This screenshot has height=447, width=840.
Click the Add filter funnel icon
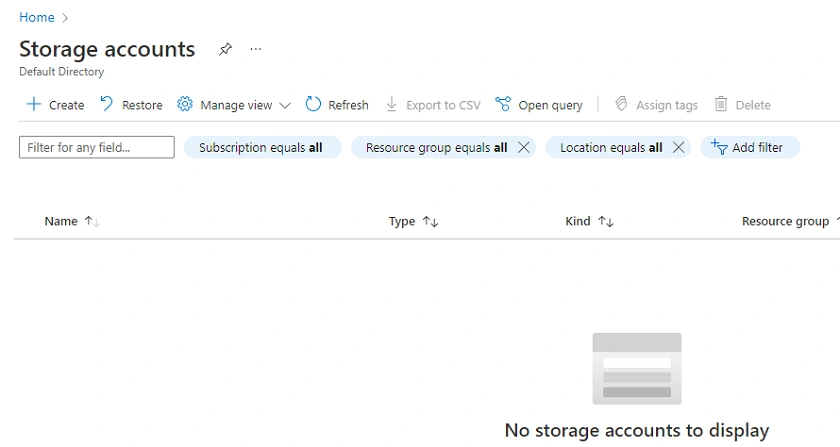719,147
